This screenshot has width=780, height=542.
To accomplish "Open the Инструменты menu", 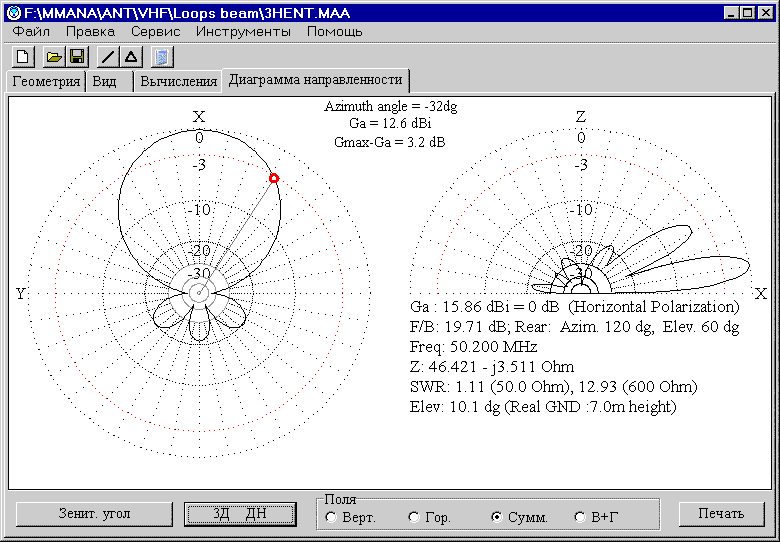I will (243, 31).
